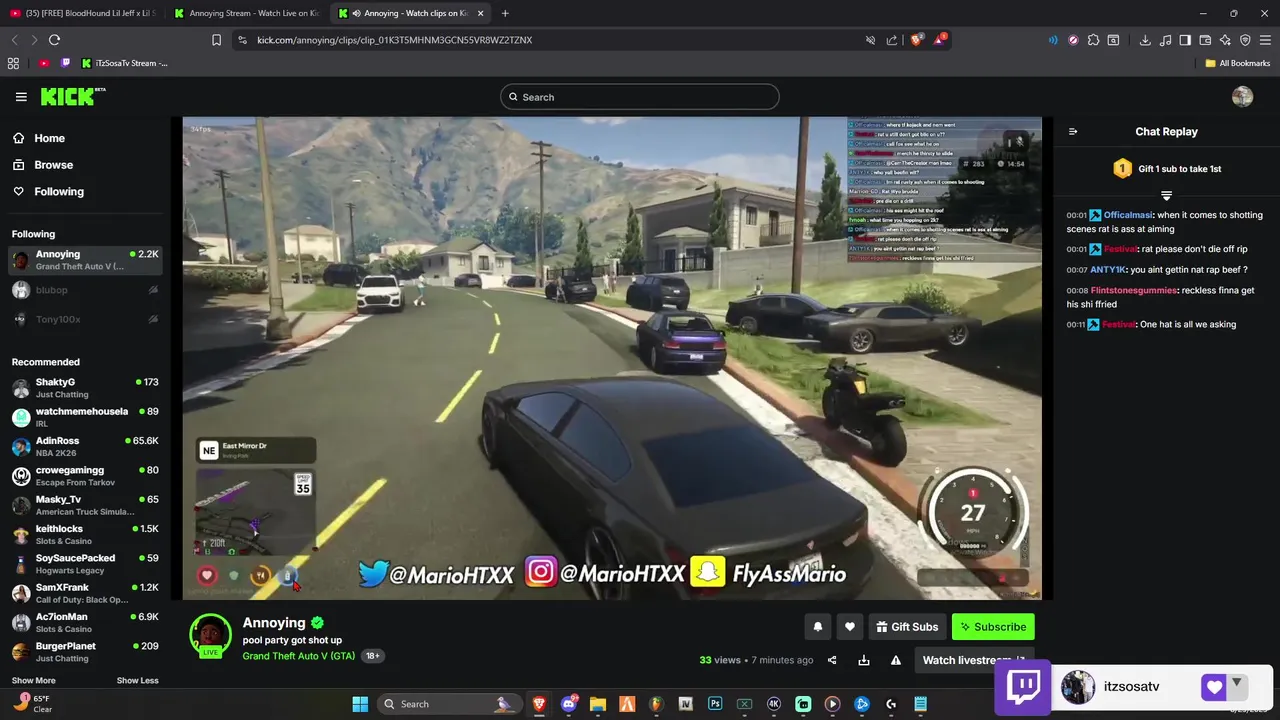Share the clip using the share icon
This screenshot has height=720, width=1280.
coord(832,660)
